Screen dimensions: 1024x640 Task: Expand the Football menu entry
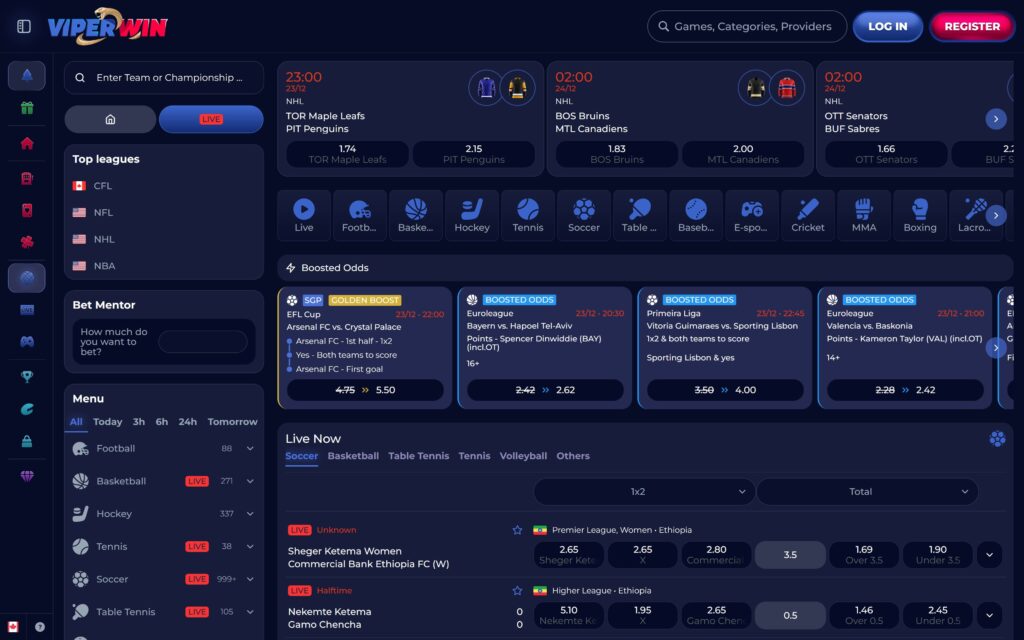[x=248, y=448]
